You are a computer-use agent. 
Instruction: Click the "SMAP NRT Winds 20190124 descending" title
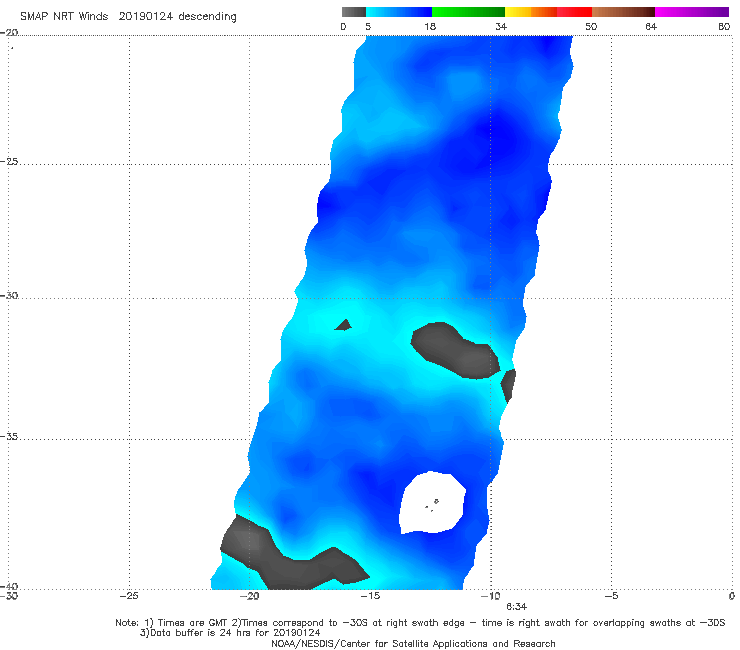coord(128,17)
